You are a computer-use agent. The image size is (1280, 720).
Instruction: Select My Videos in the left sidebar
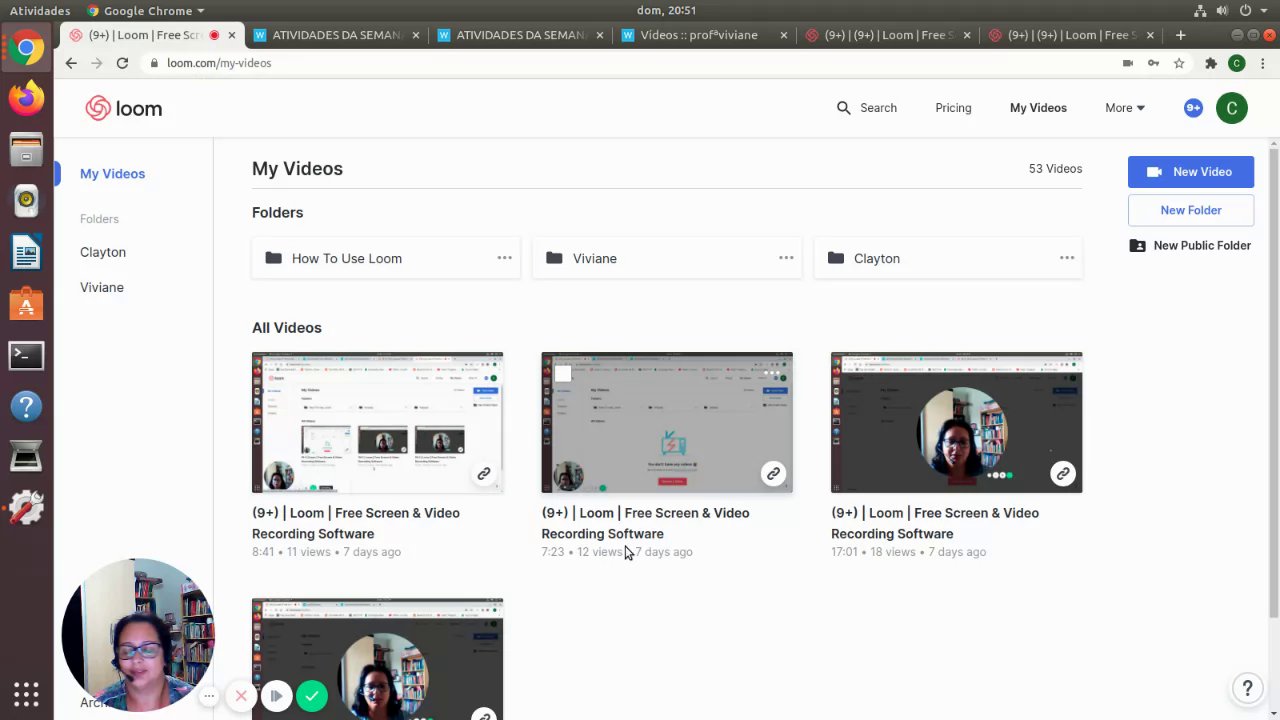[112, 174]
